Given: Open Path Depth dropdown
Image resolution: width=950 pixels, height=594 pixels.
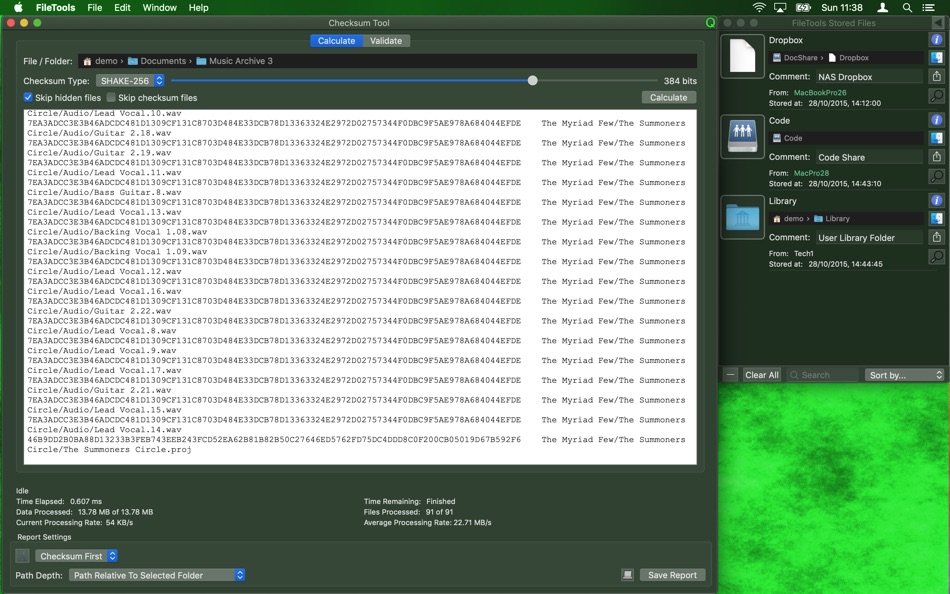Looking at the screenshot, I should (157, 575).
